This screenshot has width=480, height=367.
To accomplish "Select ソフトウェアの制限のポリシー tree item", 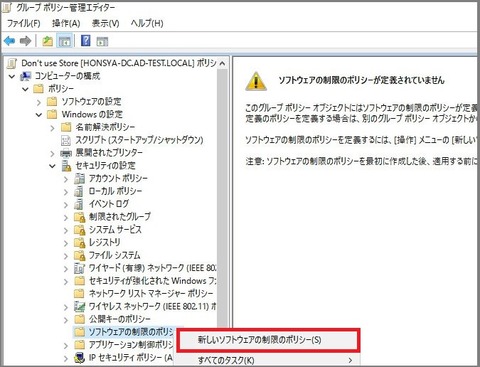I will tap(131, 332).
